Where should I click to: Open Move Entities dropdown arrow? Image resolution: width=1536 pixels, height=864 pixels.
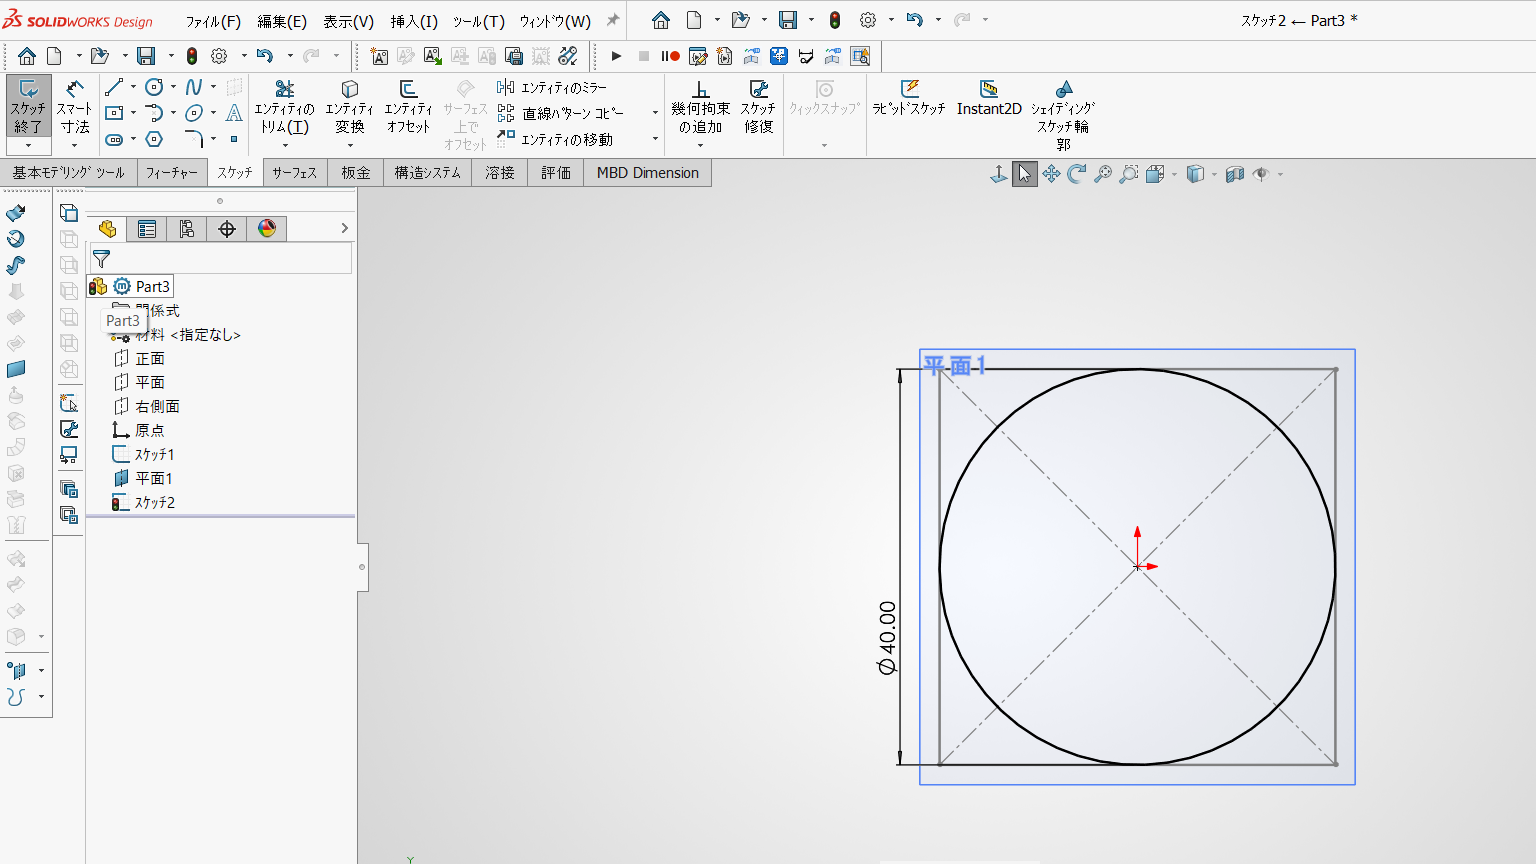655,139
